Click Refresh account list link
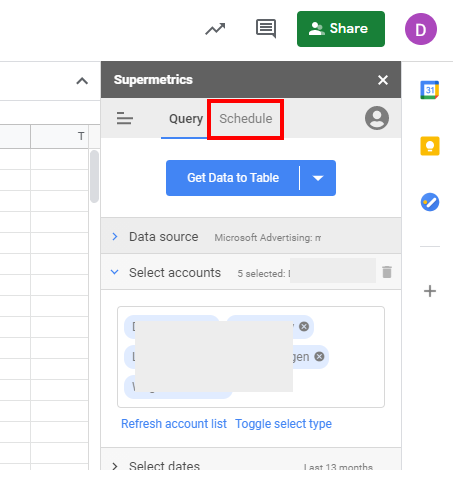The width and height of the screenshot is (456, 490). [x=174, y=424]
